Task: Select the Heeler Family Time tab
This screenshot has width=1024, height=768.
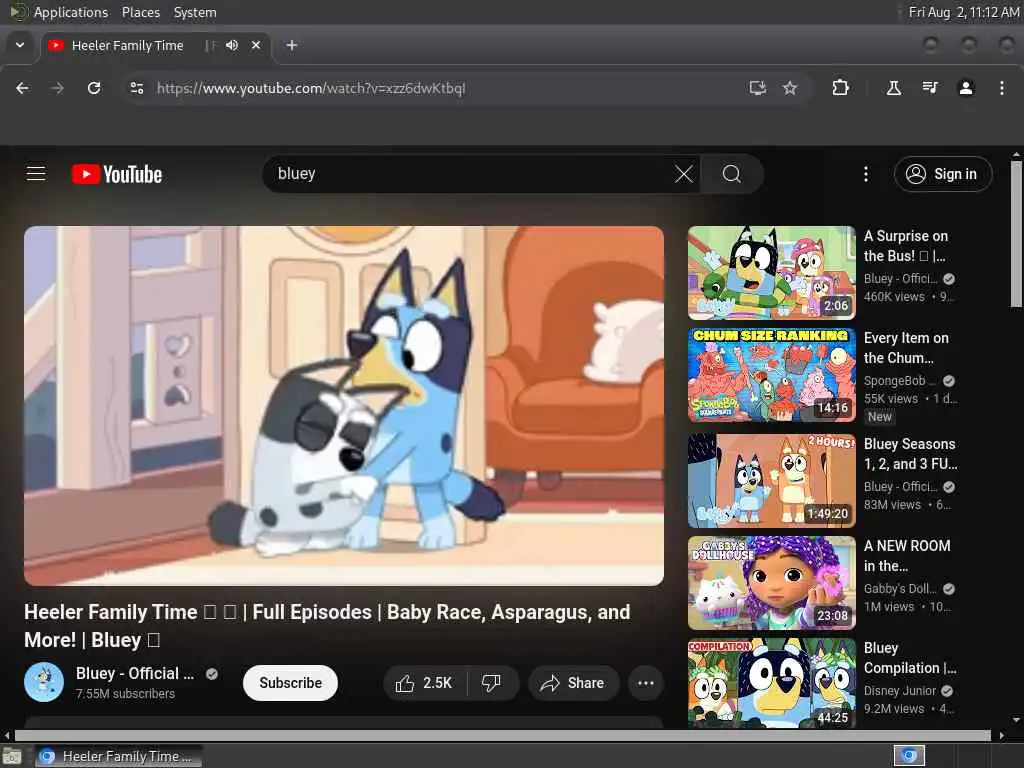Action: click(128, 45)
